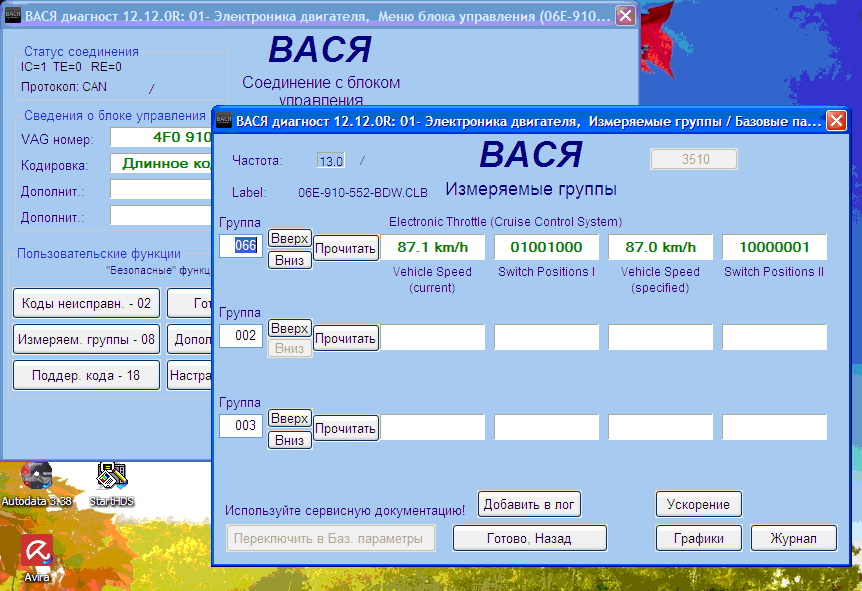Screen dimensions: 862x591
Task: Open Коды неисправн. - 02 in back window
Action: [86, 303]
